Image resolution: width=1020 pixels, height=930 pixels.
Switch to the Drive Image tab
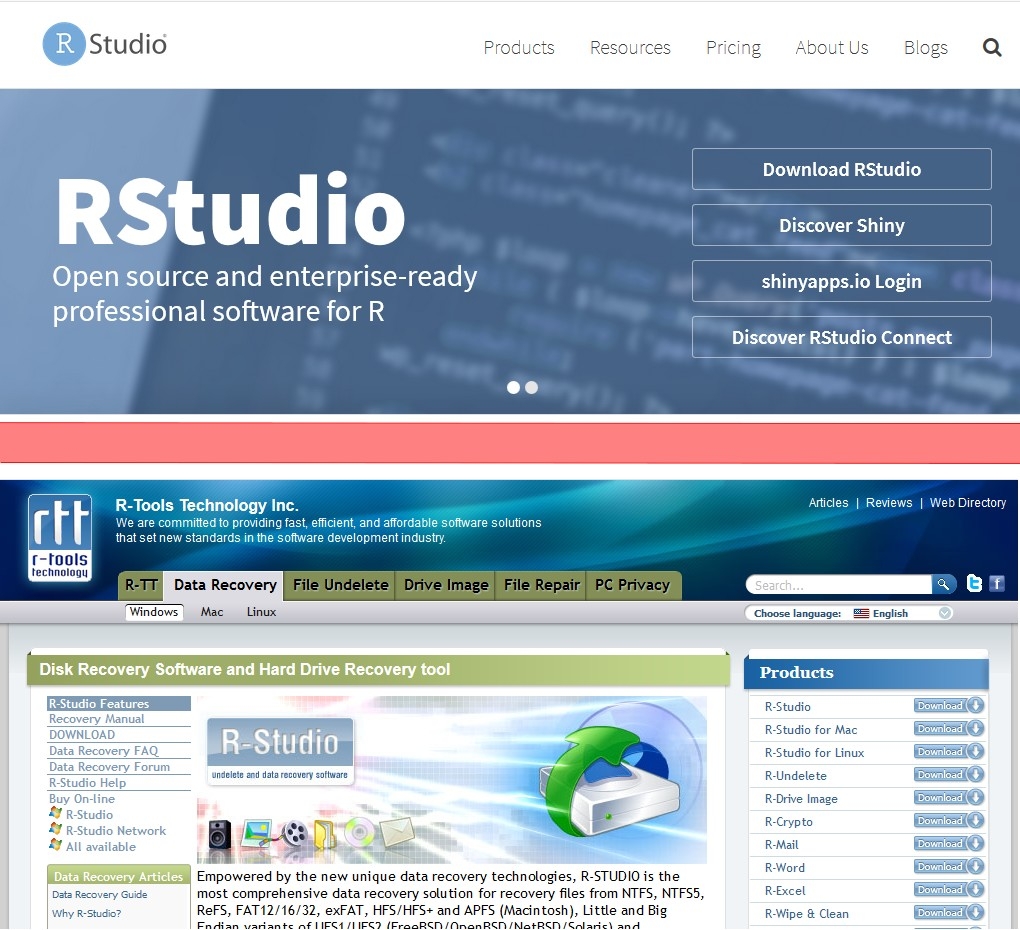click(446, 585)
